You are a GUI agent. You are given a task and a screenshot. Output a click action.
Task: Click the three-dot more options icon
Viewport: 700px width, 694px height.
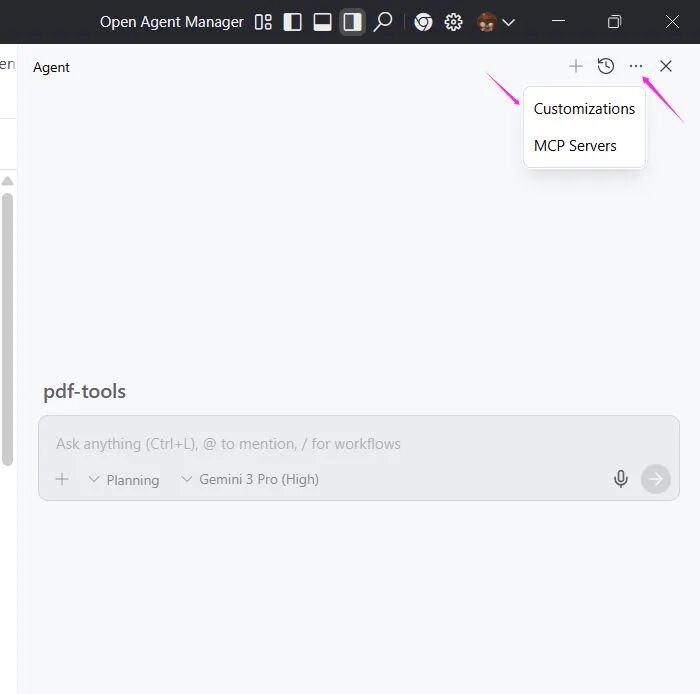point(636,66)
